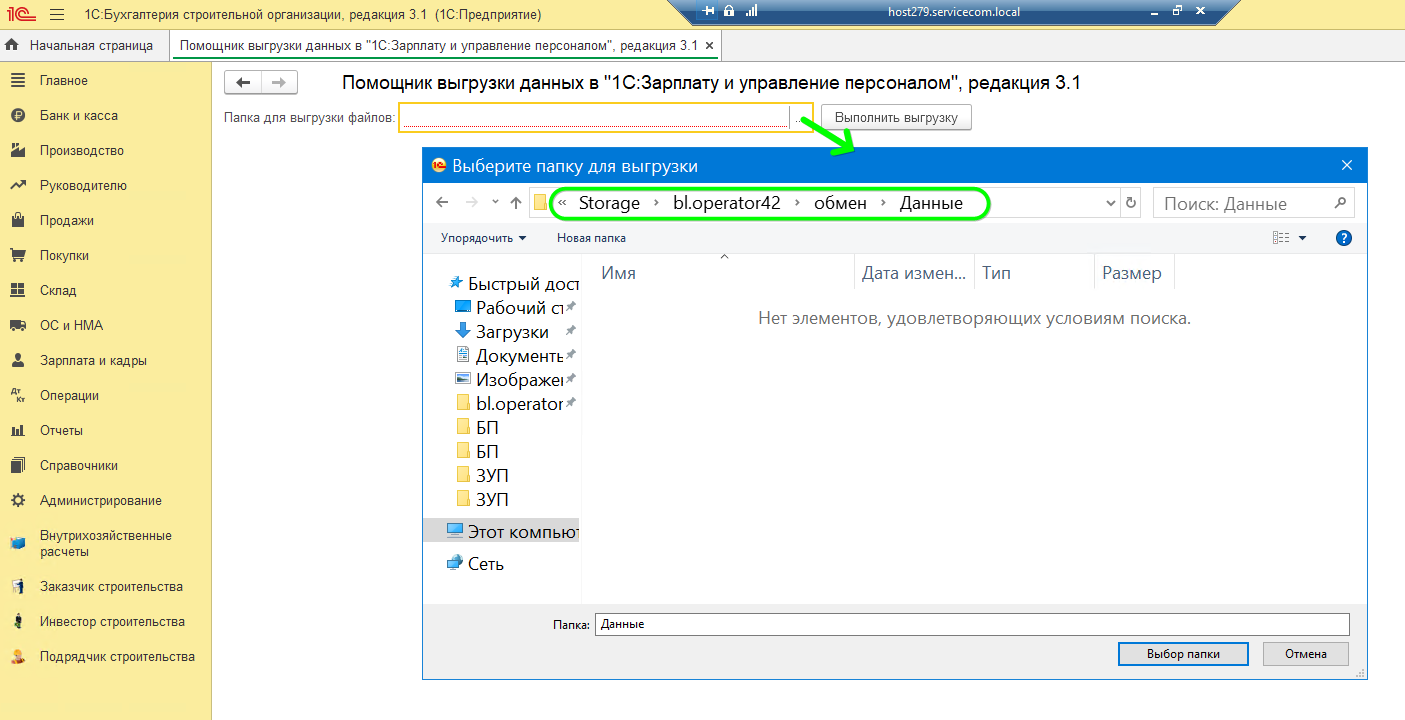Go up one folder level in dialog
1405x720 pixels.
click(x=516, y=203)
